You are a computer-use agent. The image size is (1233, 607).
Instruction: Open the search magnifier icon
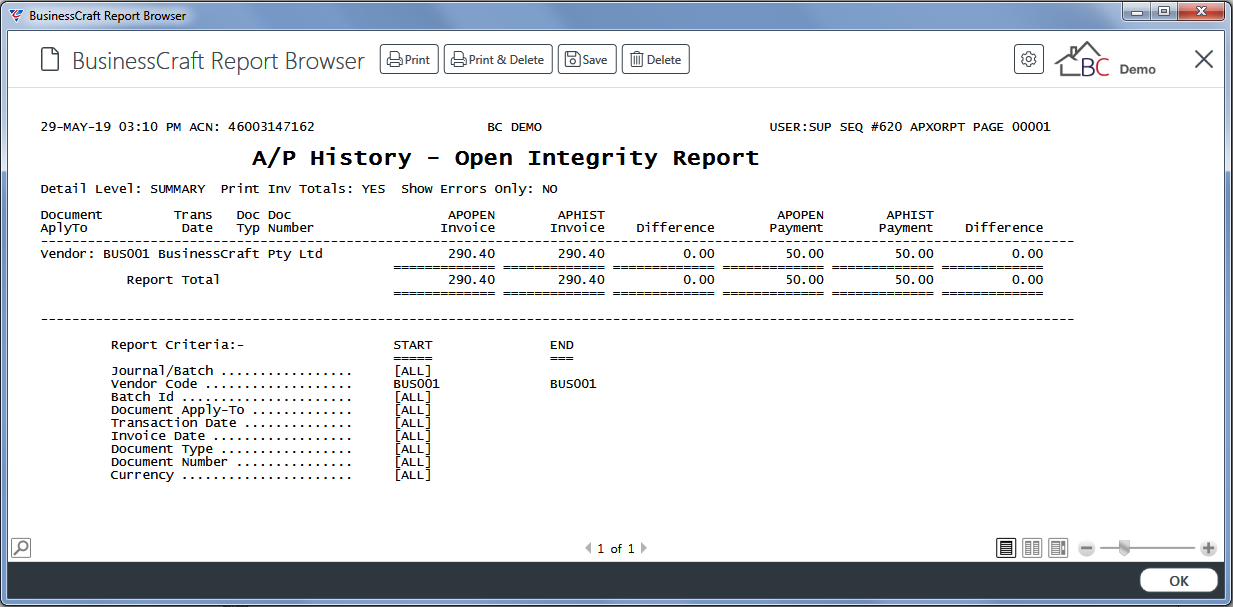[20, 548]
